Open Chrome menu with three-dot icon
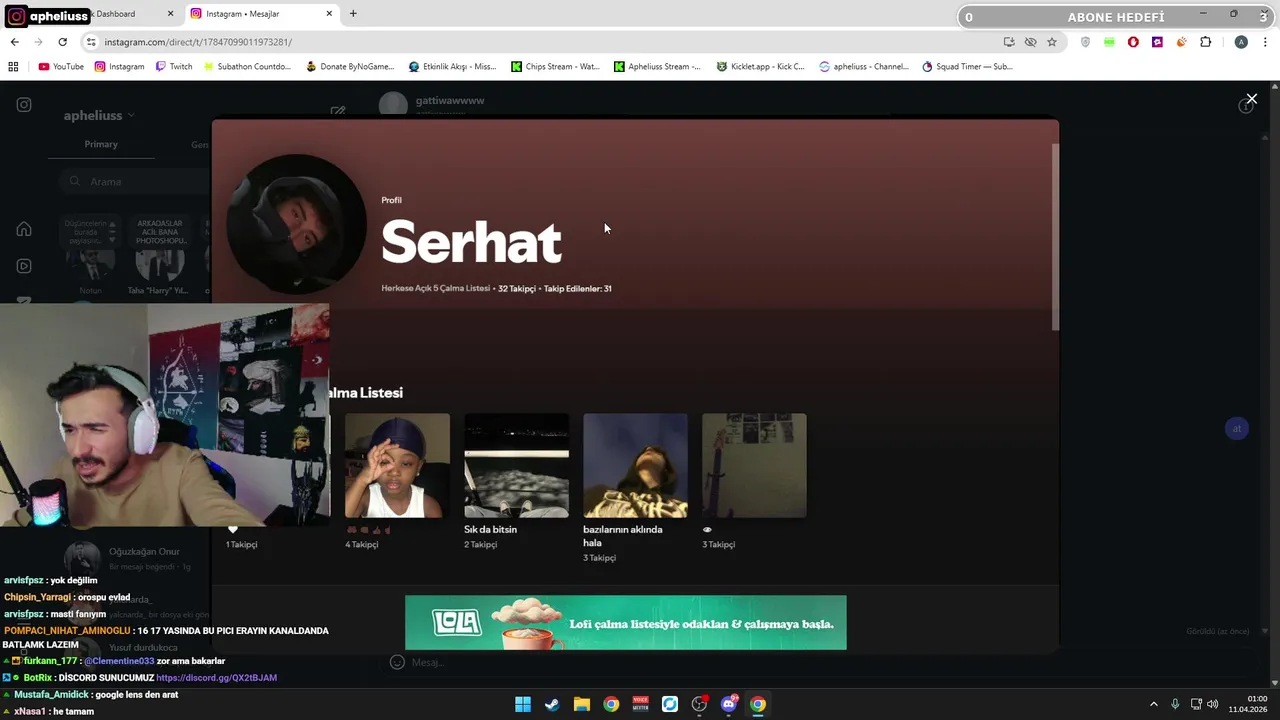Screen dimensions: 1280x720 [x=1265, y=42]
